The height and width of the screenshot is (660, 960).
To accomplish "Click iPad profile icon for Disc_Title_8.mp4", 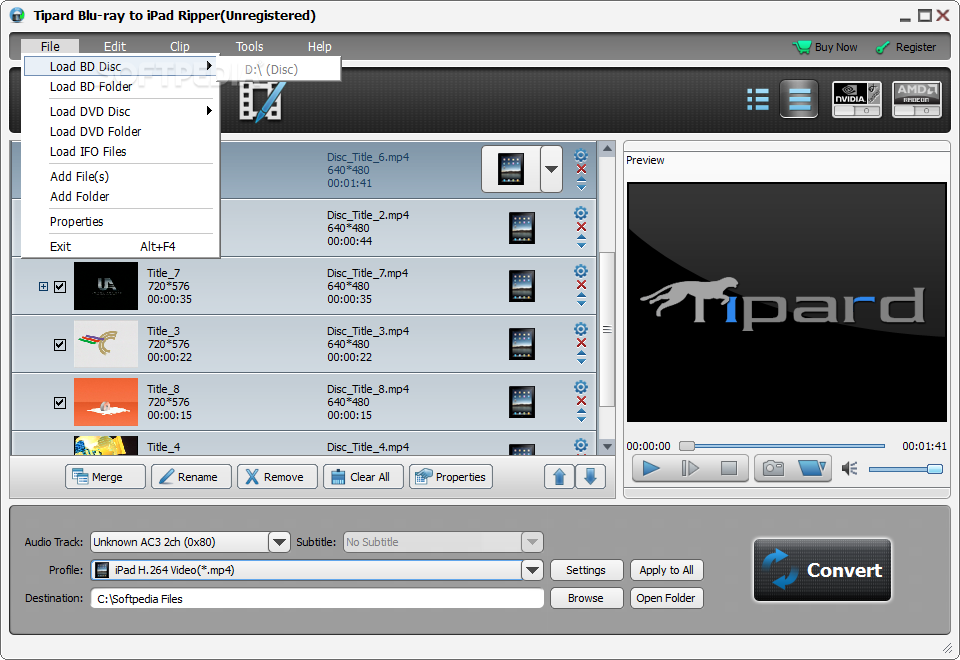I will [x=522, y=402].
